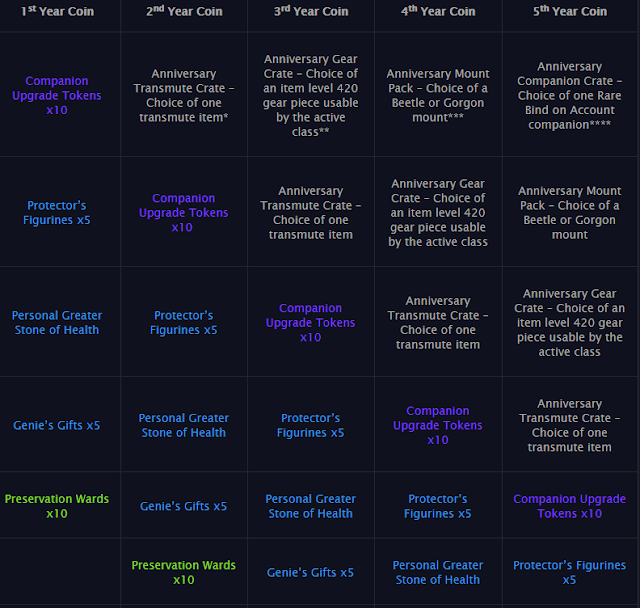Select Companion Upgrade Tokens x10 under 1st Year Coin
The height and width of the screenshot is (608, 640).
coord(57,95)
